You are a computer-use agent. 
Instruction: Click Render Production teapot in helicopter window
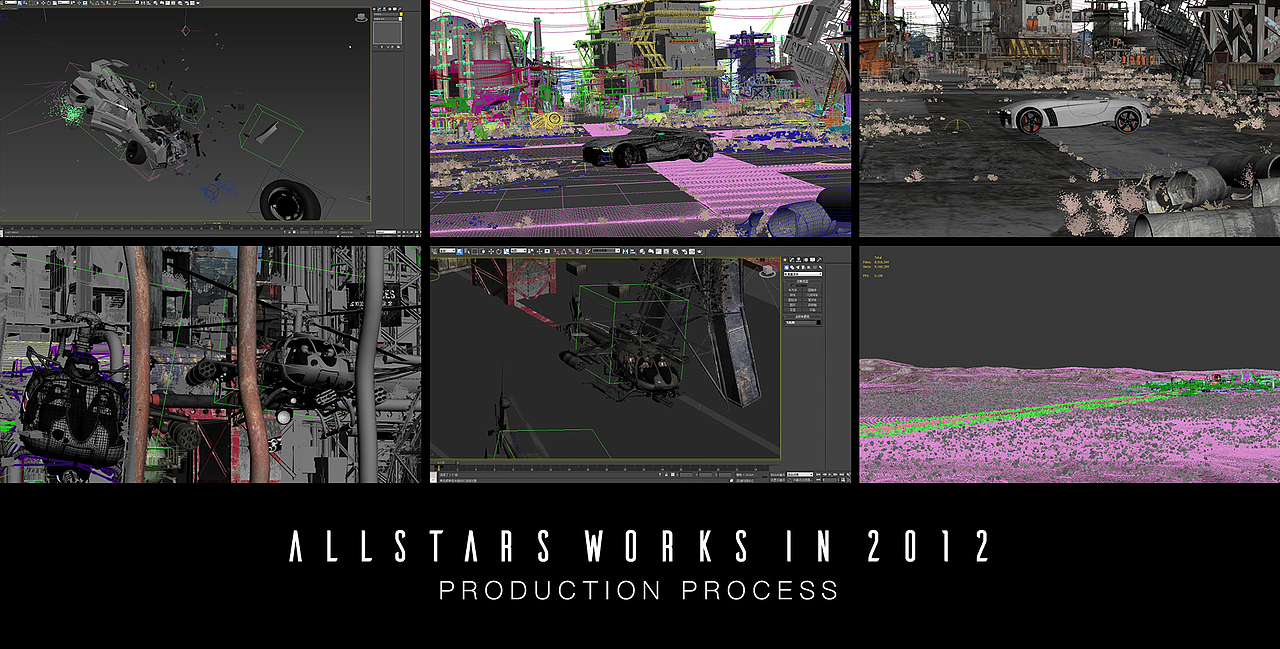[699, 251]
